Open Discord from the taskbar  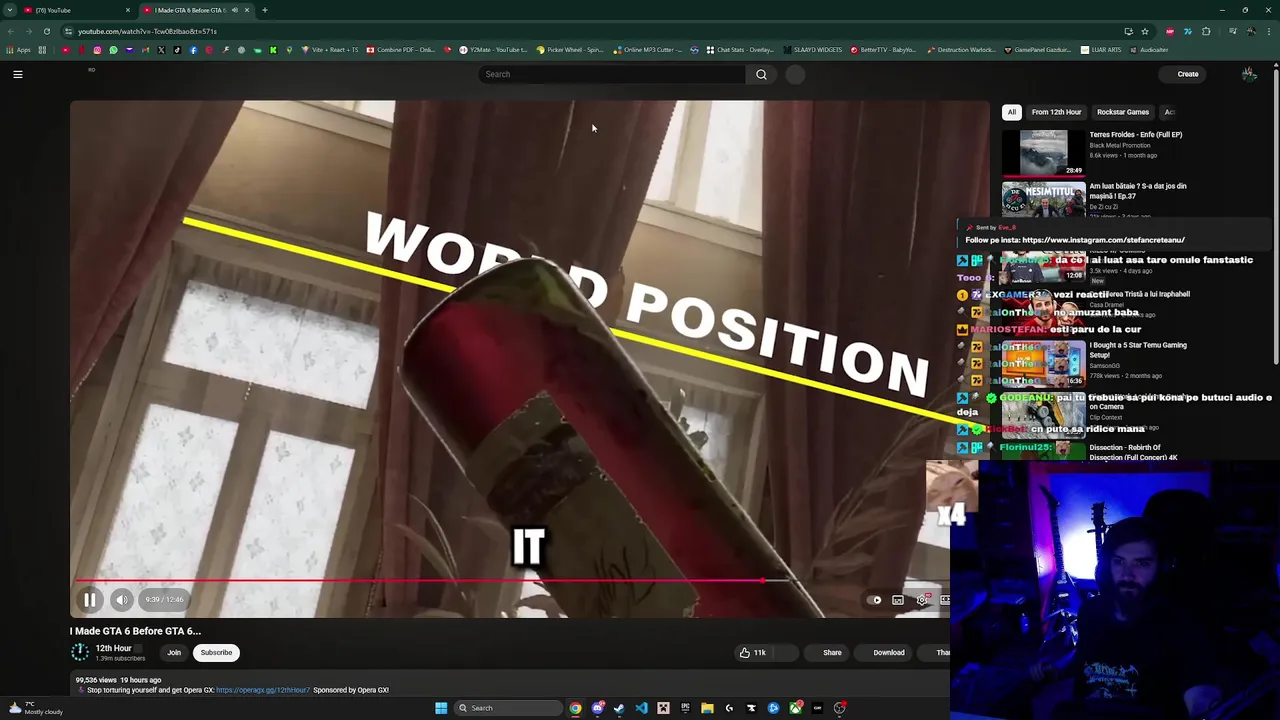(598, 708)
